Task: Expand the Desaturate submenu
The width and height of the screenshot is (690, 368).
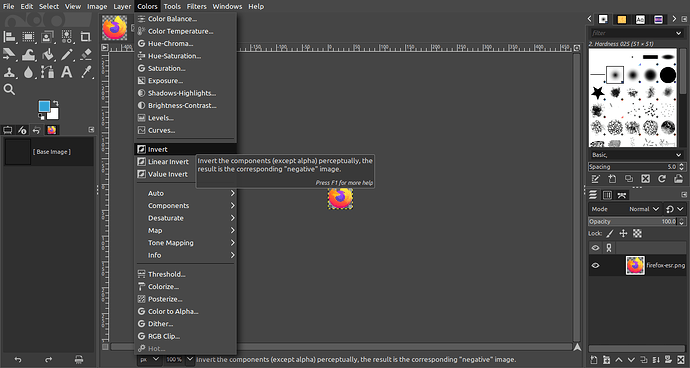Action: pyautogui.click(x=185, y=218)
